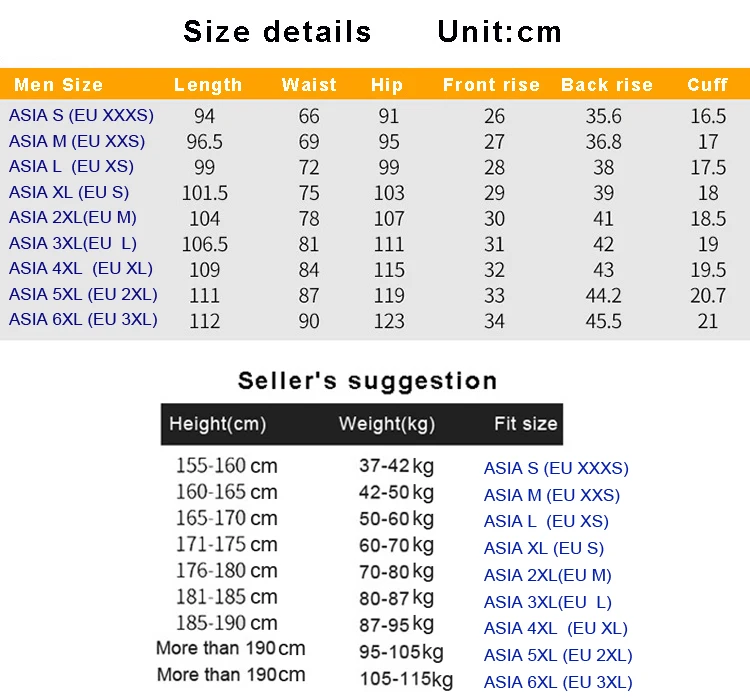Screen dimensions: 750x698
Task: Select the Length column header
Action: pos(208,85)
